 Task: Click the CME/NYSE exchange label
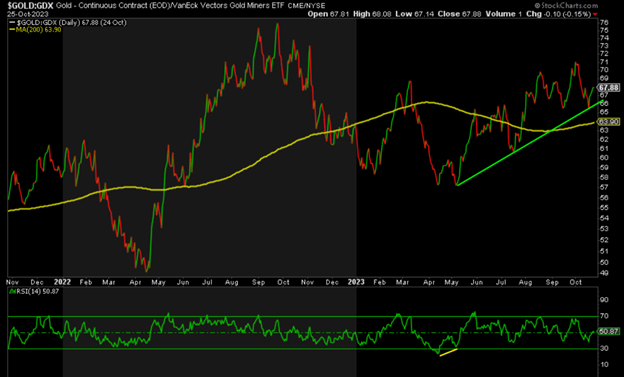click(x=306, y=6)
